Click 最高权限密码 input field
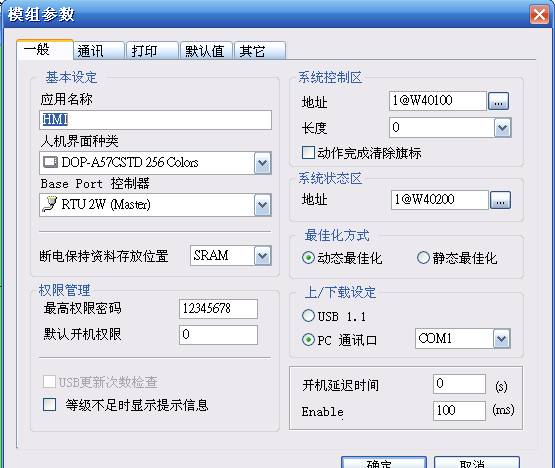 coord(218,309)
